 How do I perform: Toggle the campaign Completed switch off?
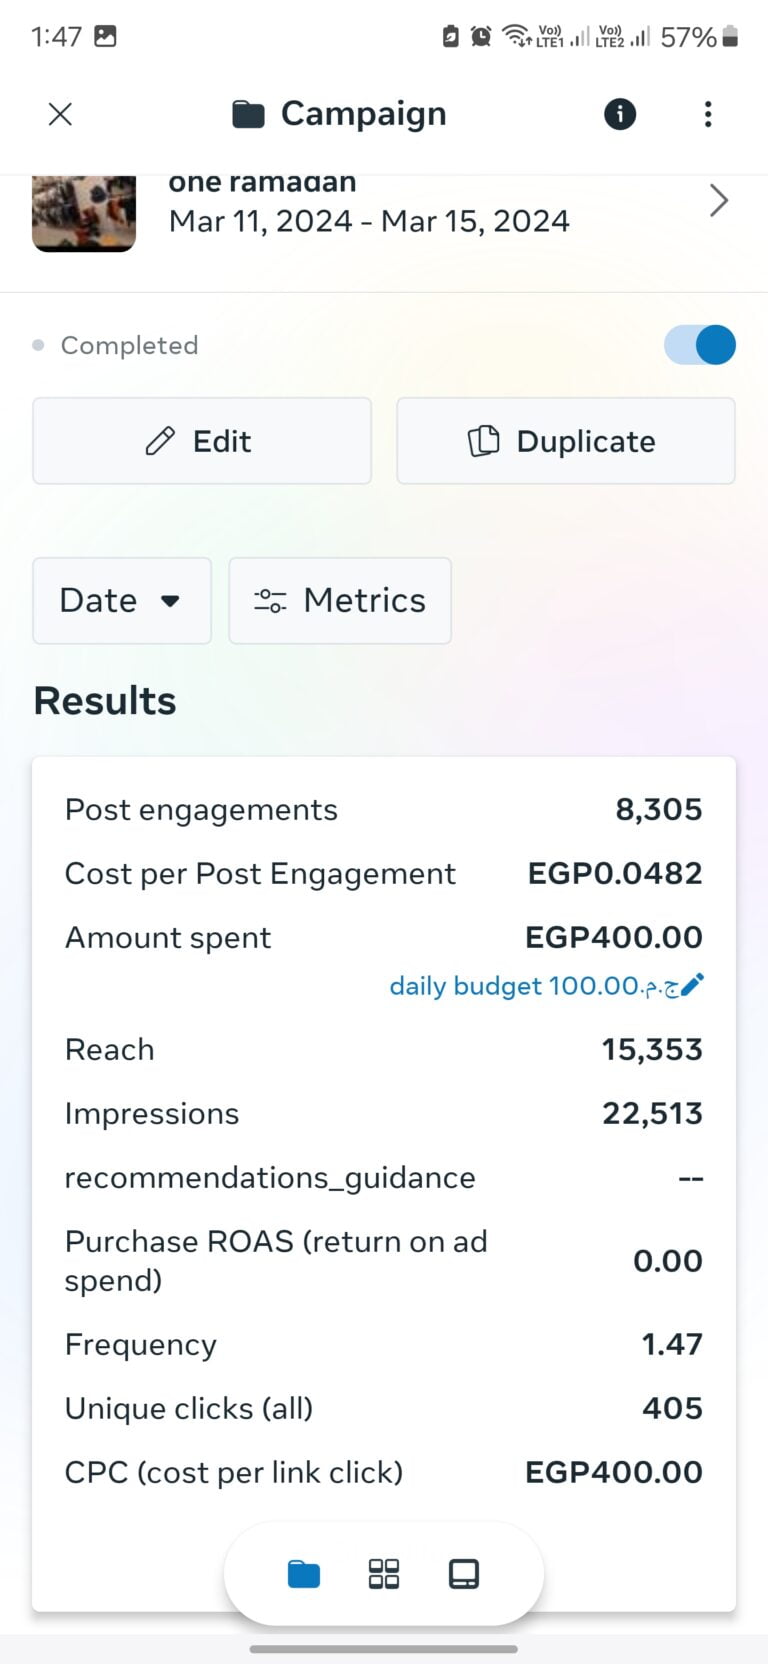pyautogui.click(x=699, y=344)
